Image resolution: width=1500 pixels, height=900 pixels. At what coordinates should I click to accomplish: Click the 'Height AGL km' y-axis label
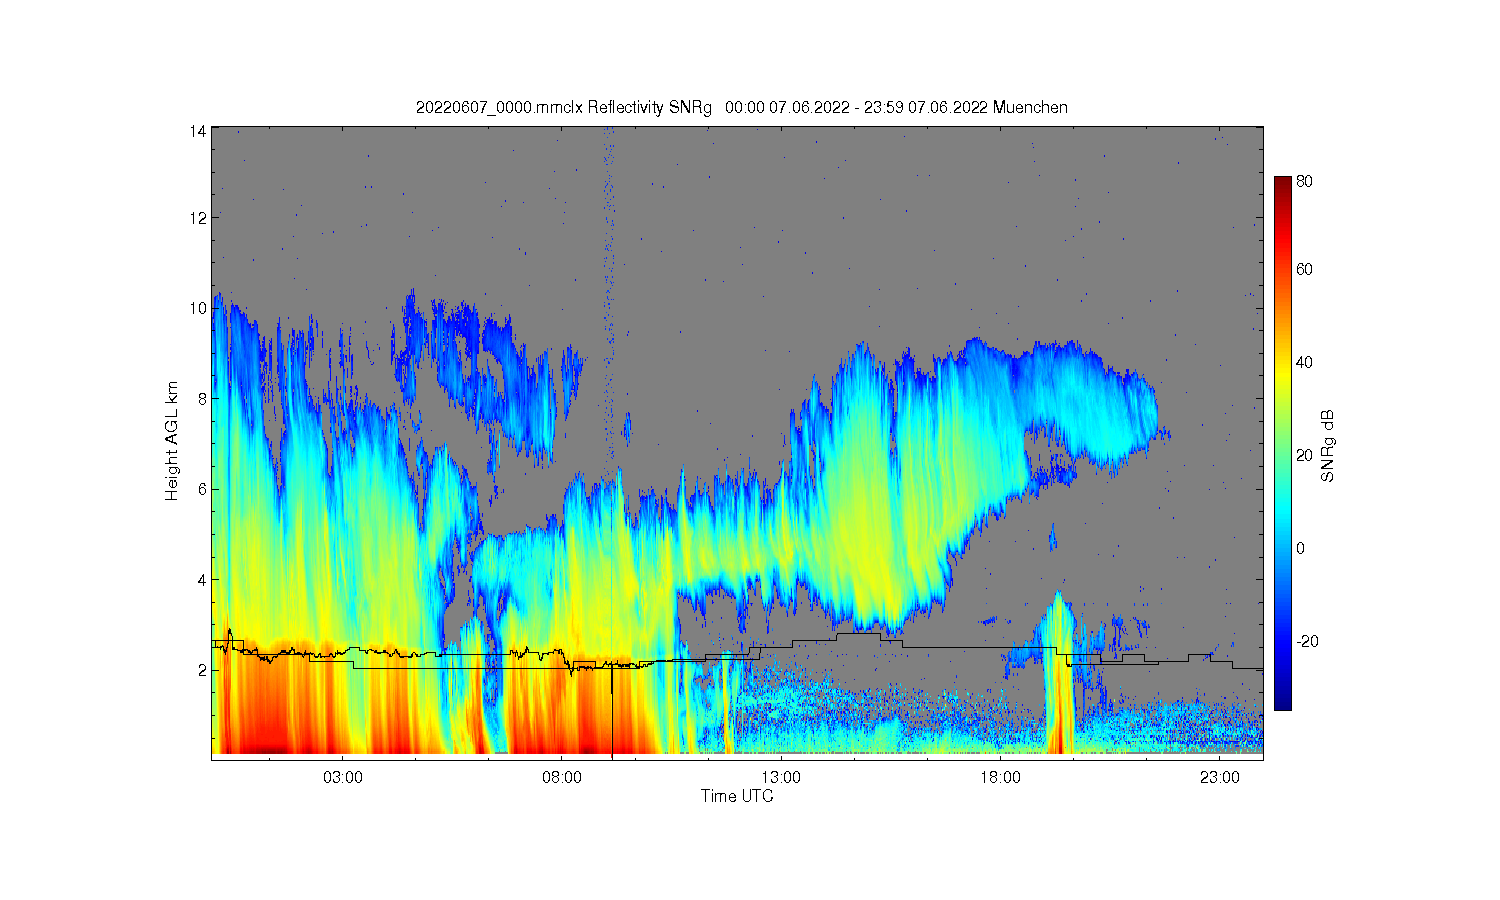172,441
